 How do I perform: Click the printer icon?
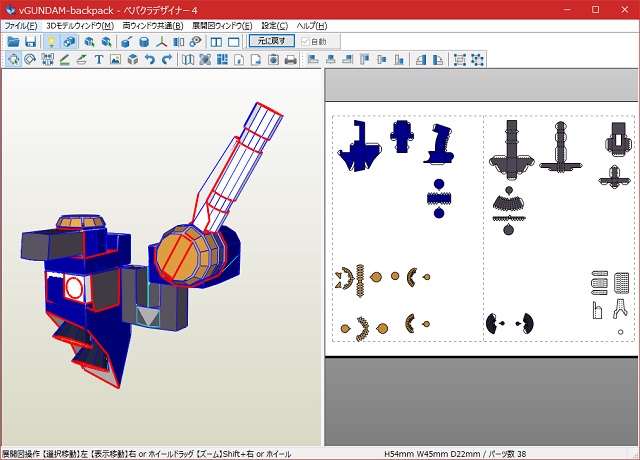click(291, 60)
